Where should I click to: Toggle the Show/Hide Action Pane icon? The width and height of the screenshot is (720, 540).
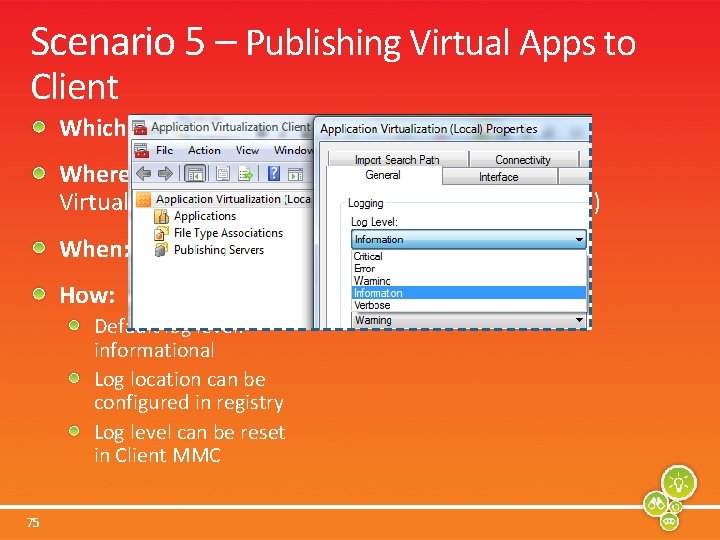click(295, 174)
